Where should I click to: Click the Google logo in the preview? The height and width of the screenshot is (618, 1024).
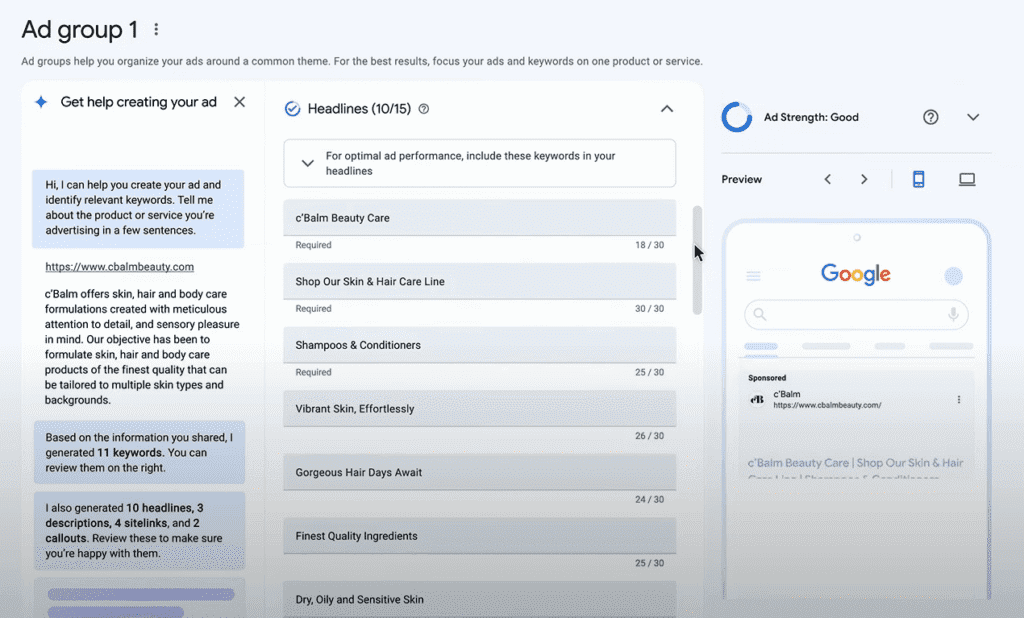[856, 274]
